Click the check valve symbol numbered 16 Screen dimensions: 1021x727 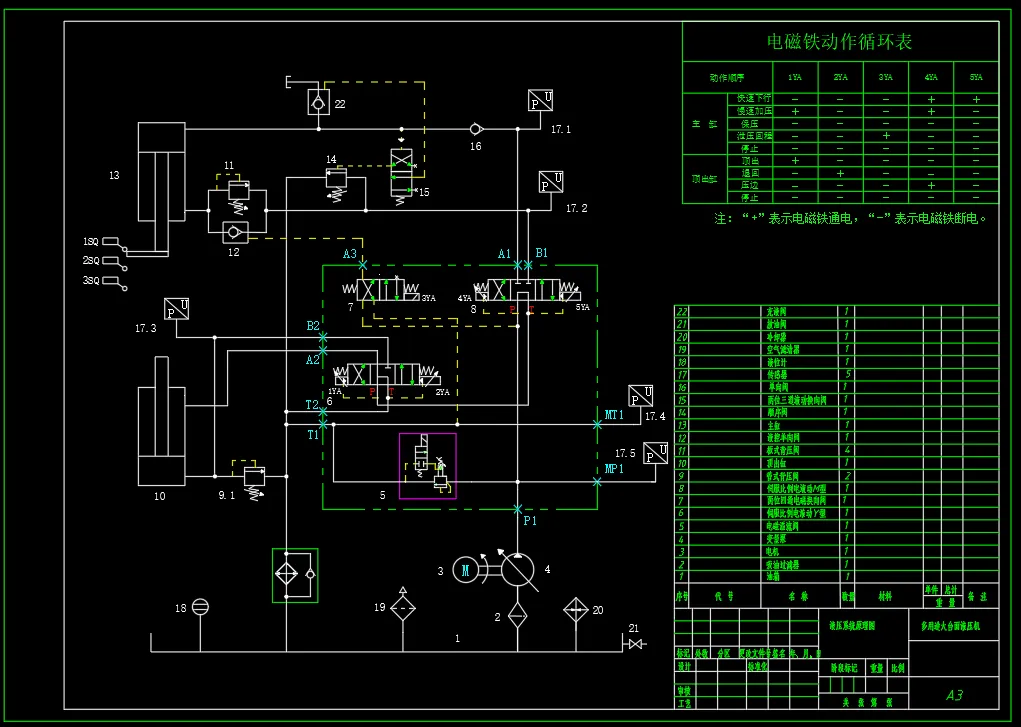476,128
